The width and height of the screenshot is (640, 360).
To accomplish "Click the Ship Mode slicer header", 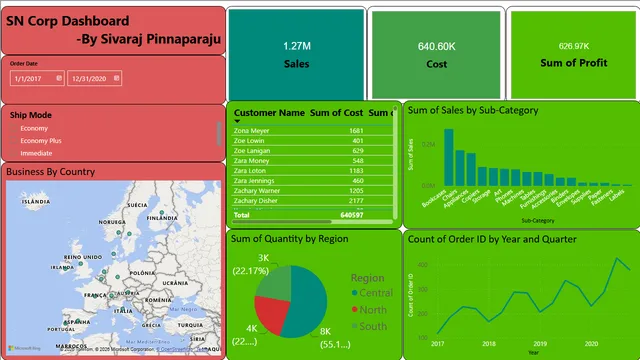I will (x=31, y=115).
